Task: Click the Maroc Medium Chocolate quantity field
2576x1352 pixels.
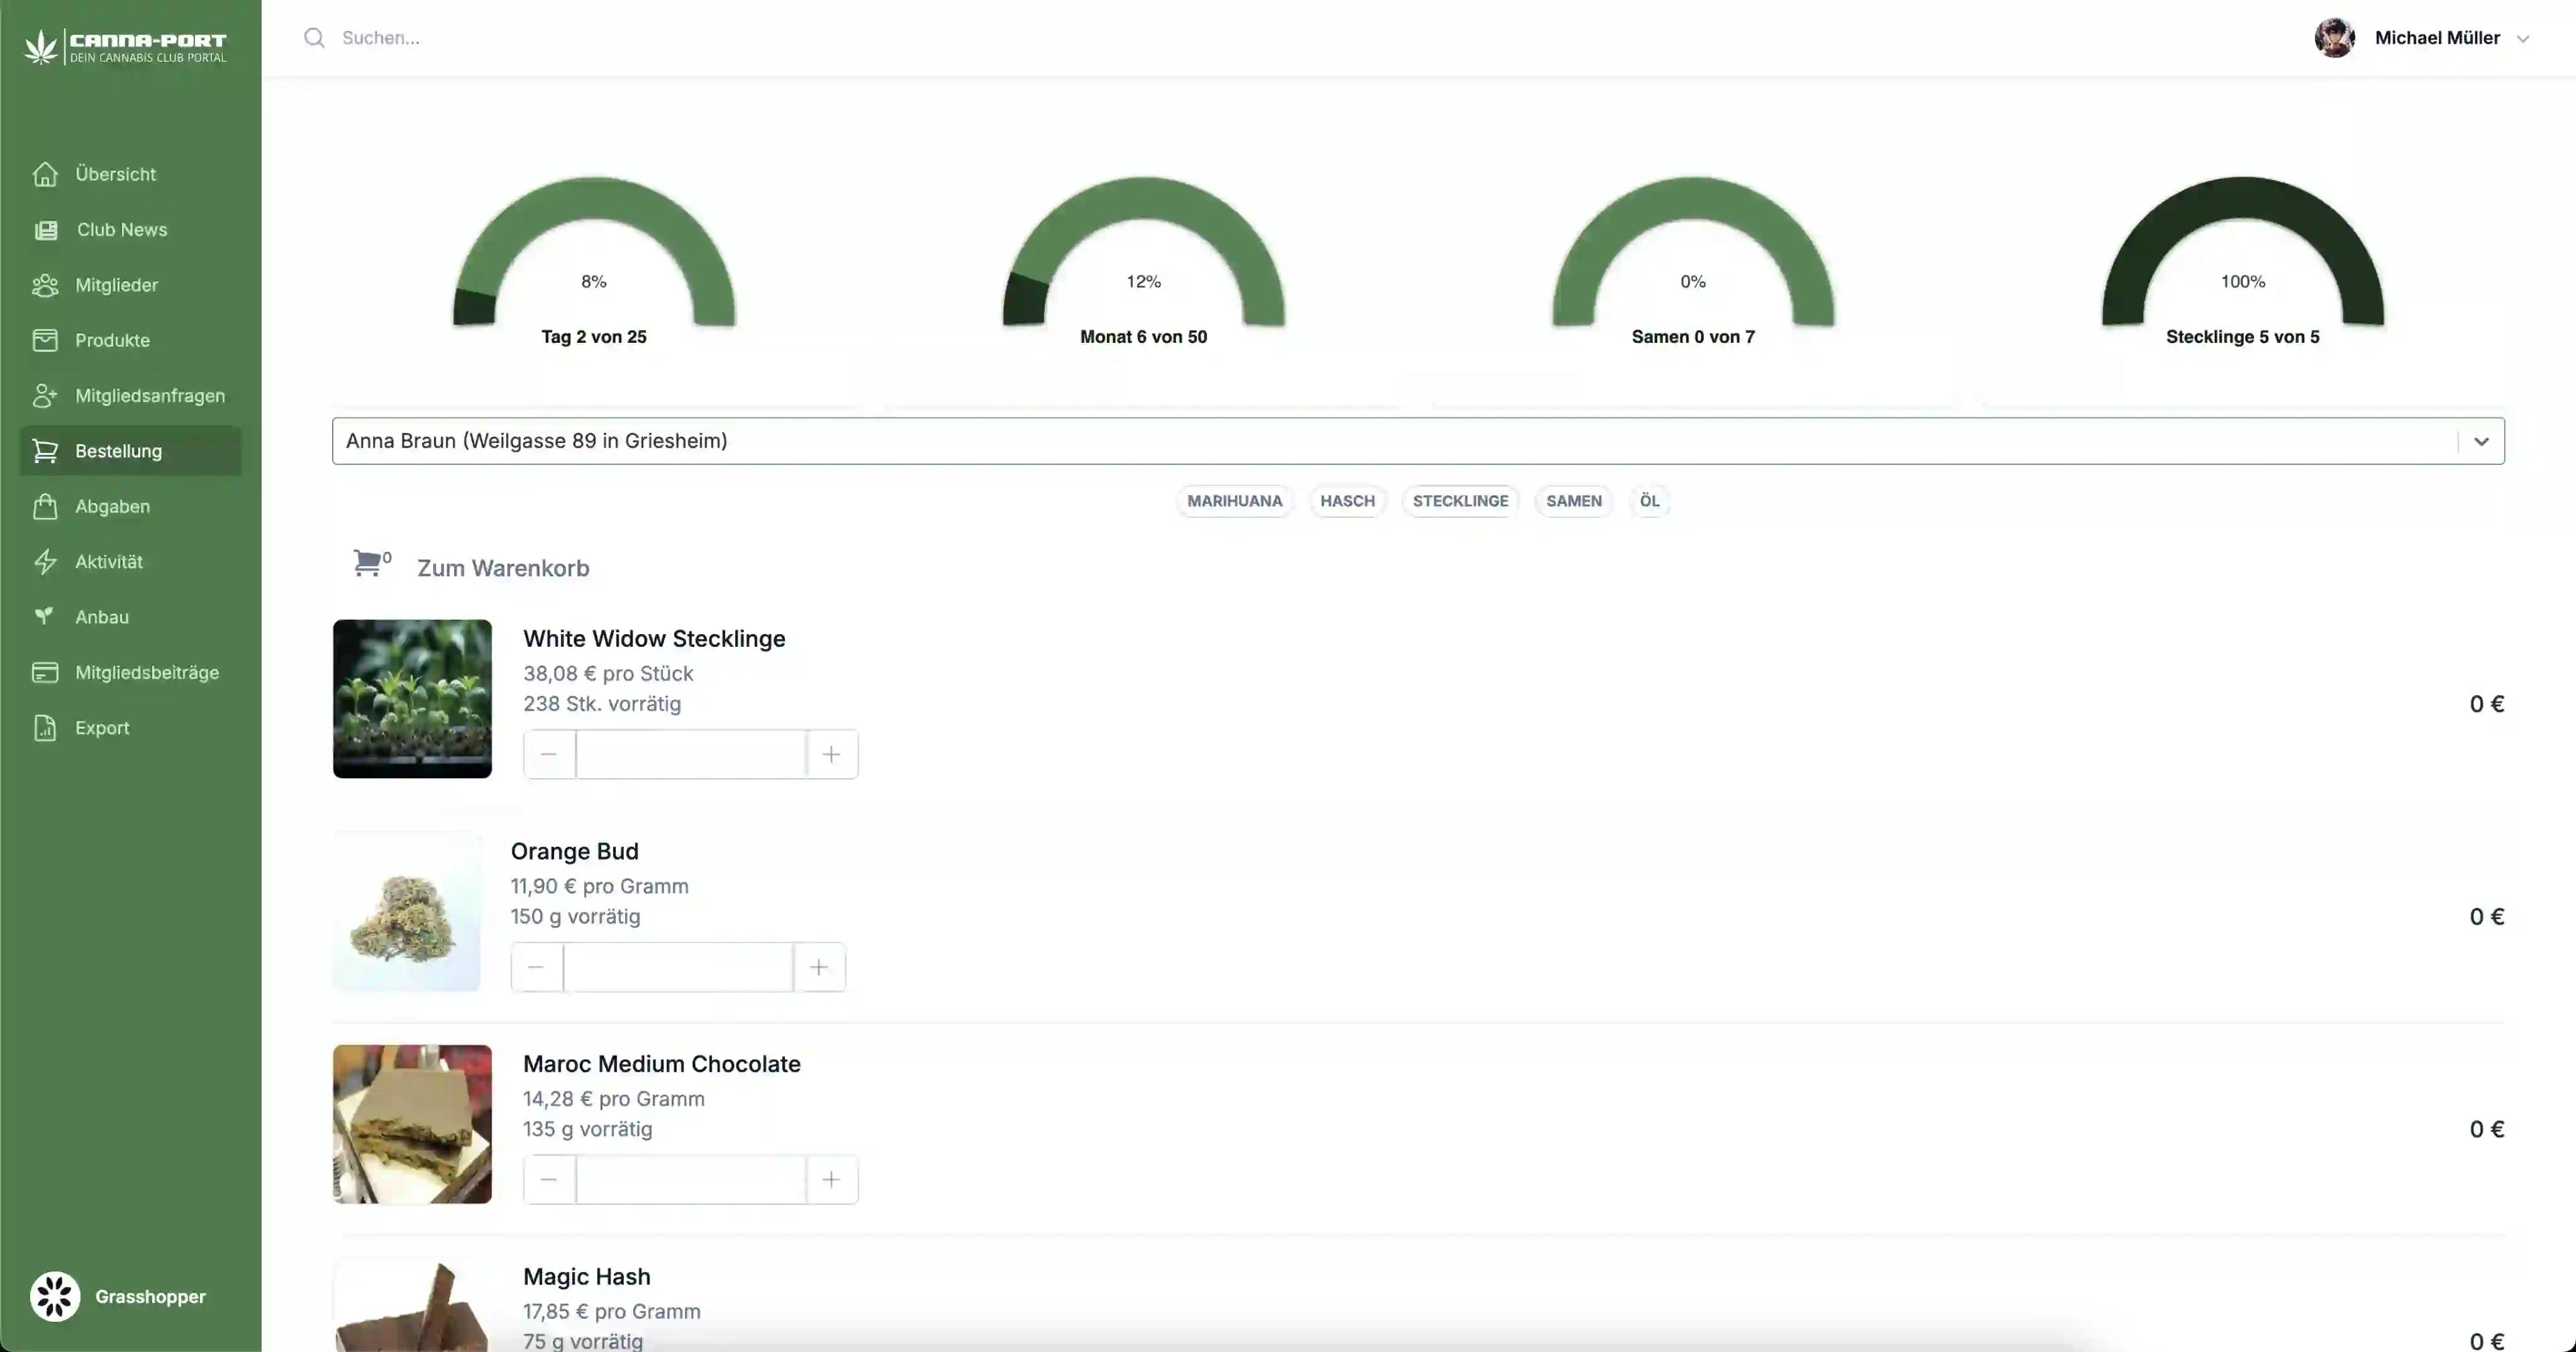Action: (x=691, y=1180)
